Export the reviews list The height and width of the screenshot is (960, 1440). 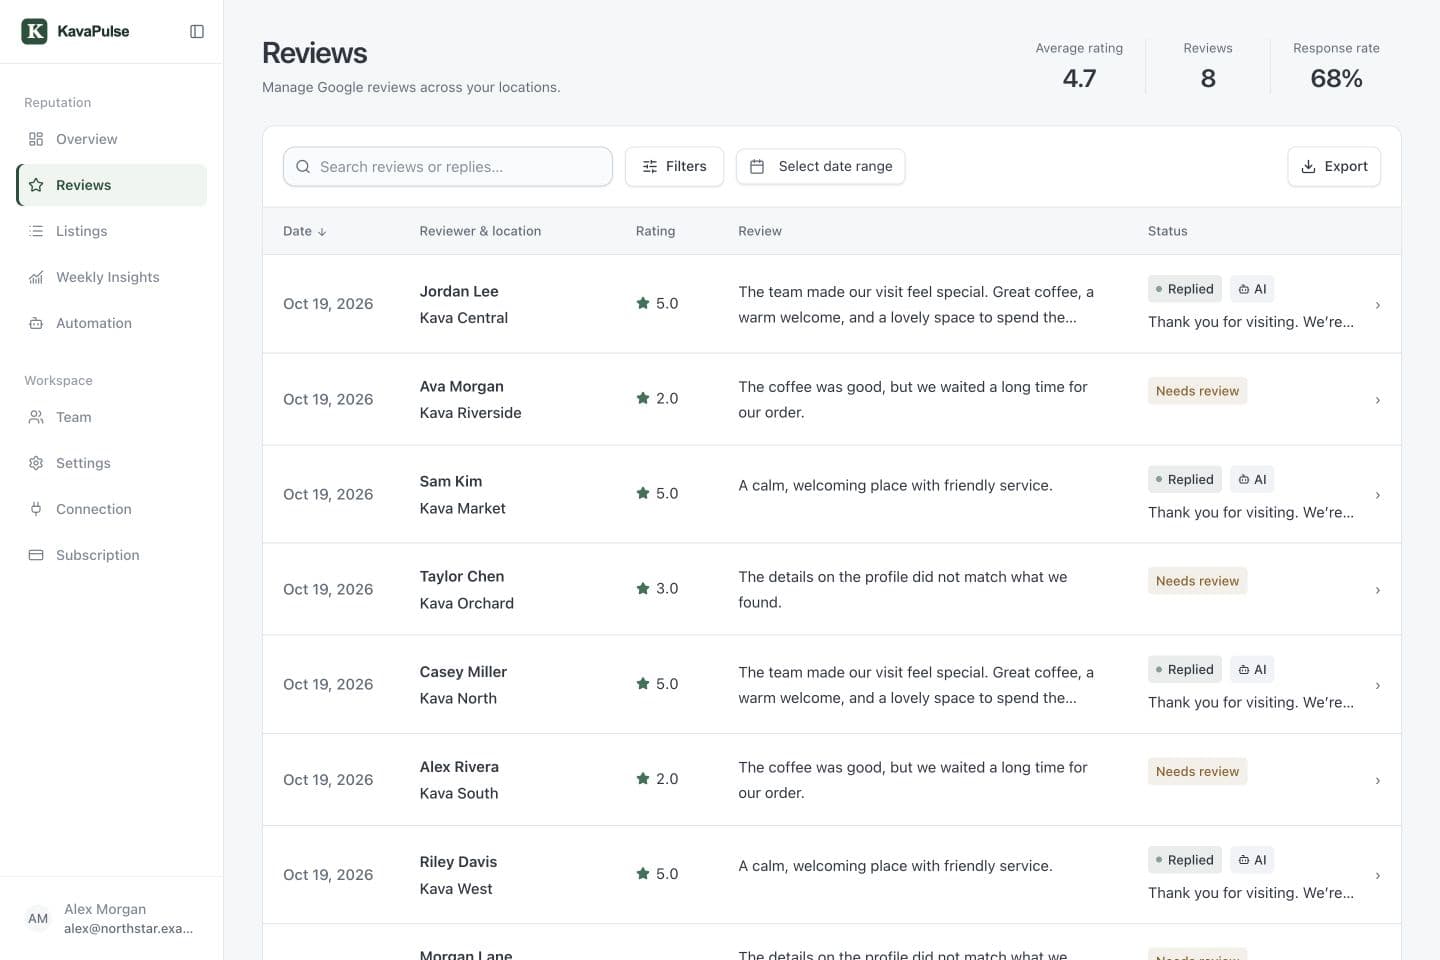pyautogui.click(x=1334, y=167)
